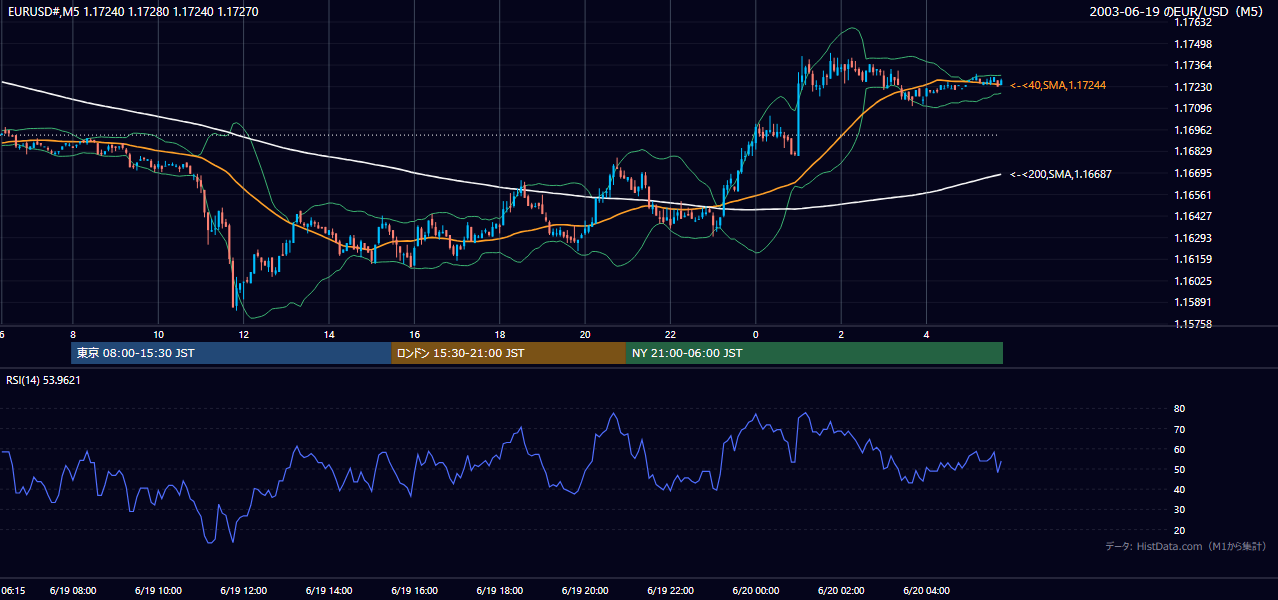Click the bottom time label 6/19 18:00

(500, 591)
